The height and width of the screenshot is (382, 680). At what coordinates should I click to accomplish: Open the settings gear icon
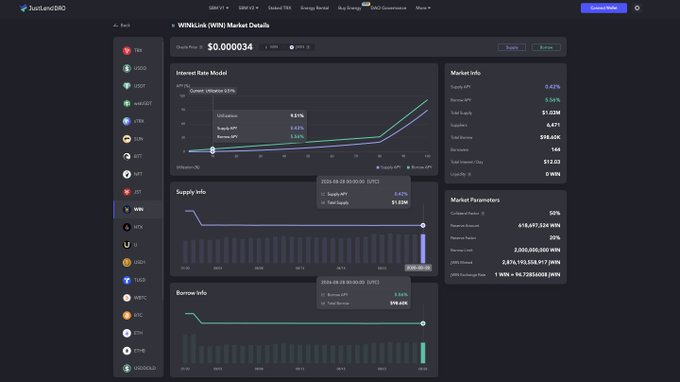[637, 8]
